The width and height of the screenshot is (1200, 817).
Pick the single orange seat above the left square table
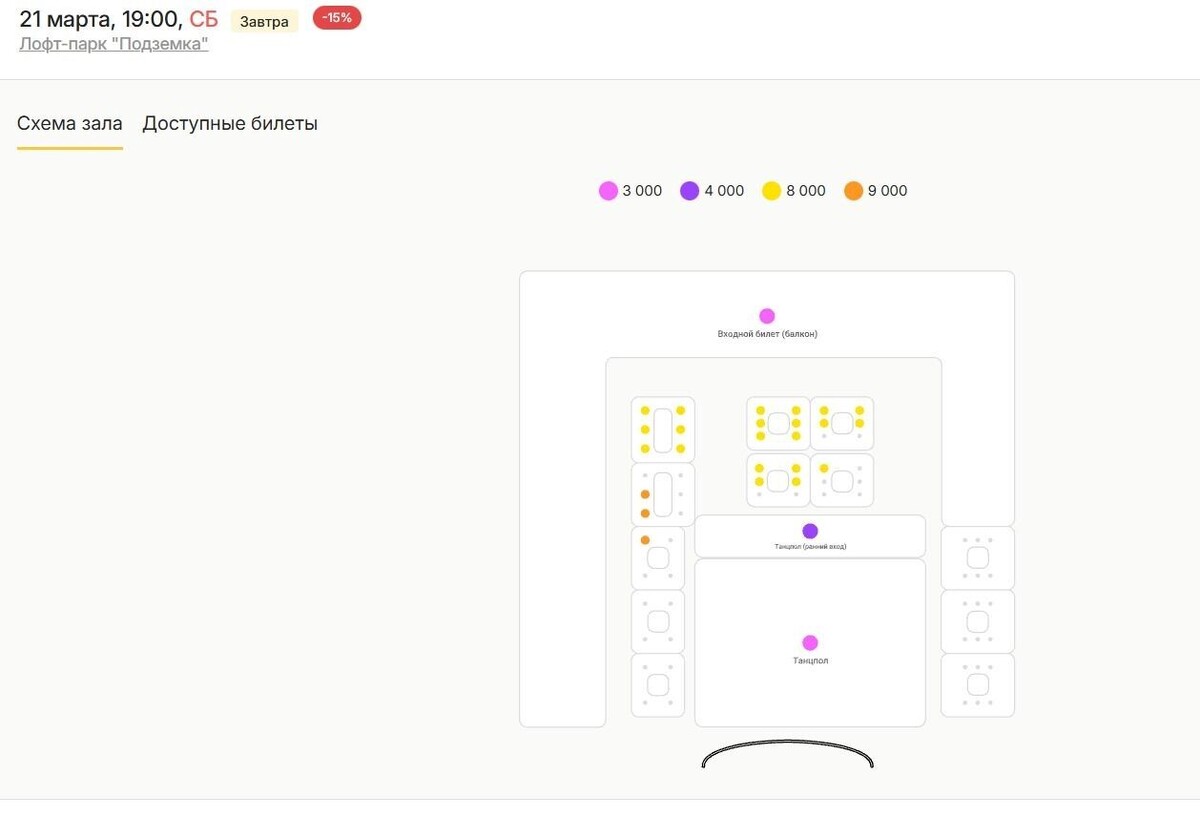coord(645,541)
